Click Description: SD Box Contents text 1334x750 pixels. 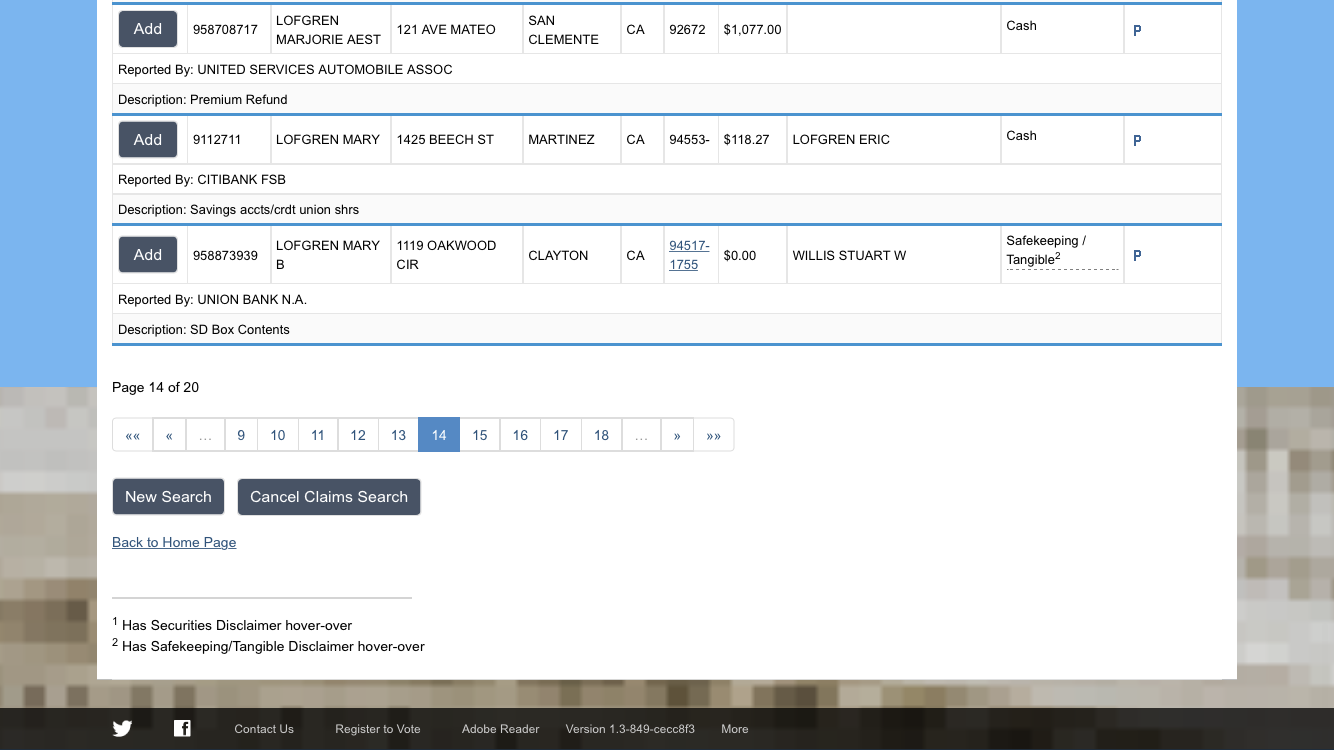coord(204,330)
